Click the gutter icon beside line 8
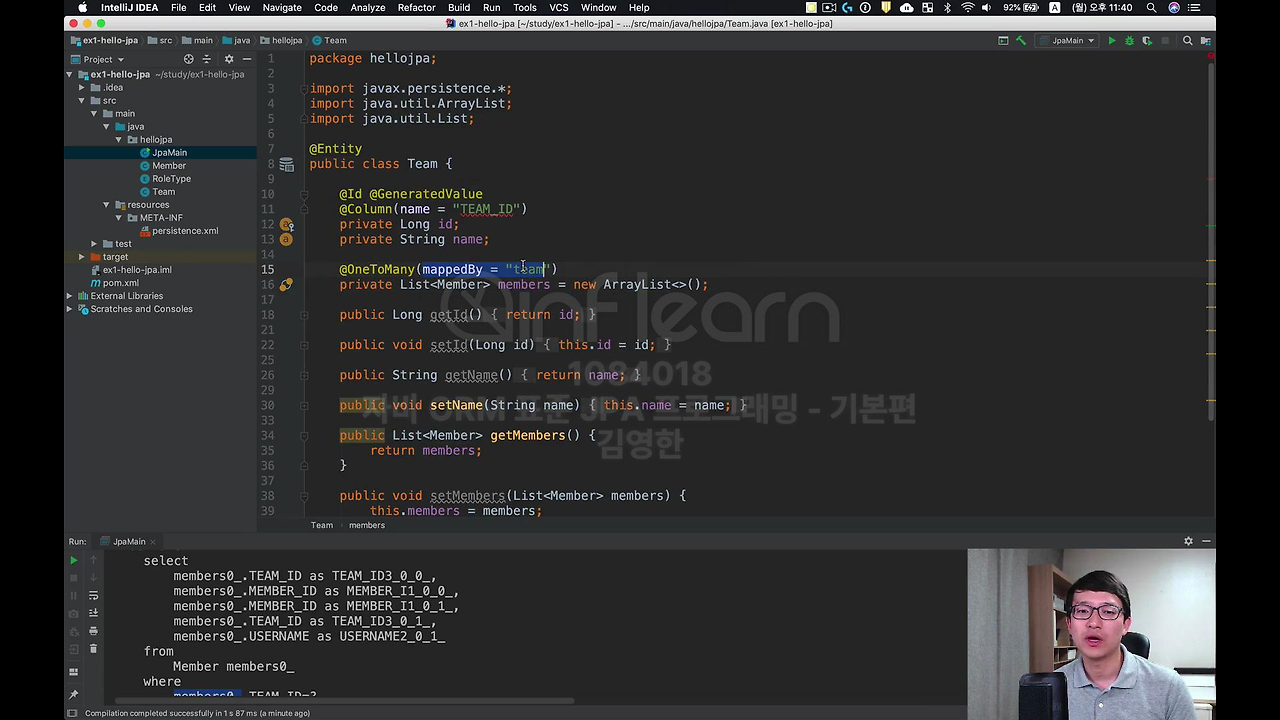The height and width of the screenshot is (720, 1280). tap(286, 164)
